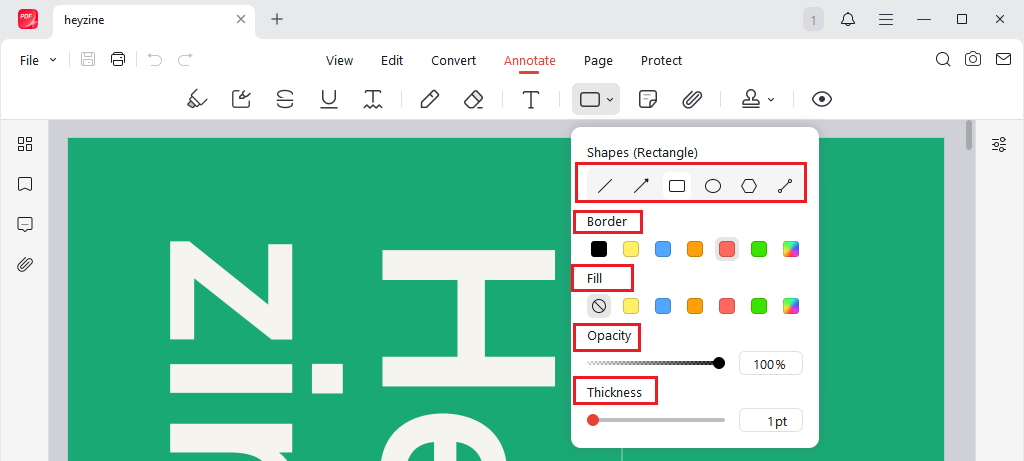The width and height of the screenshot is (1024, 461).
Task: Switch to the View tab
Action: [x=340, y=61]
